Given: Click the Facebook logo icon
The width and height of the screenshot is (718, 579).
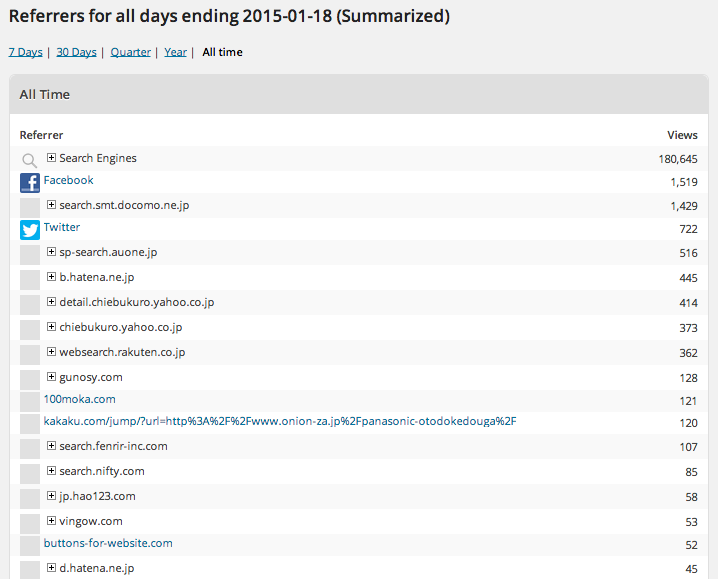Looking at the screenshot, I should point(30,183).
